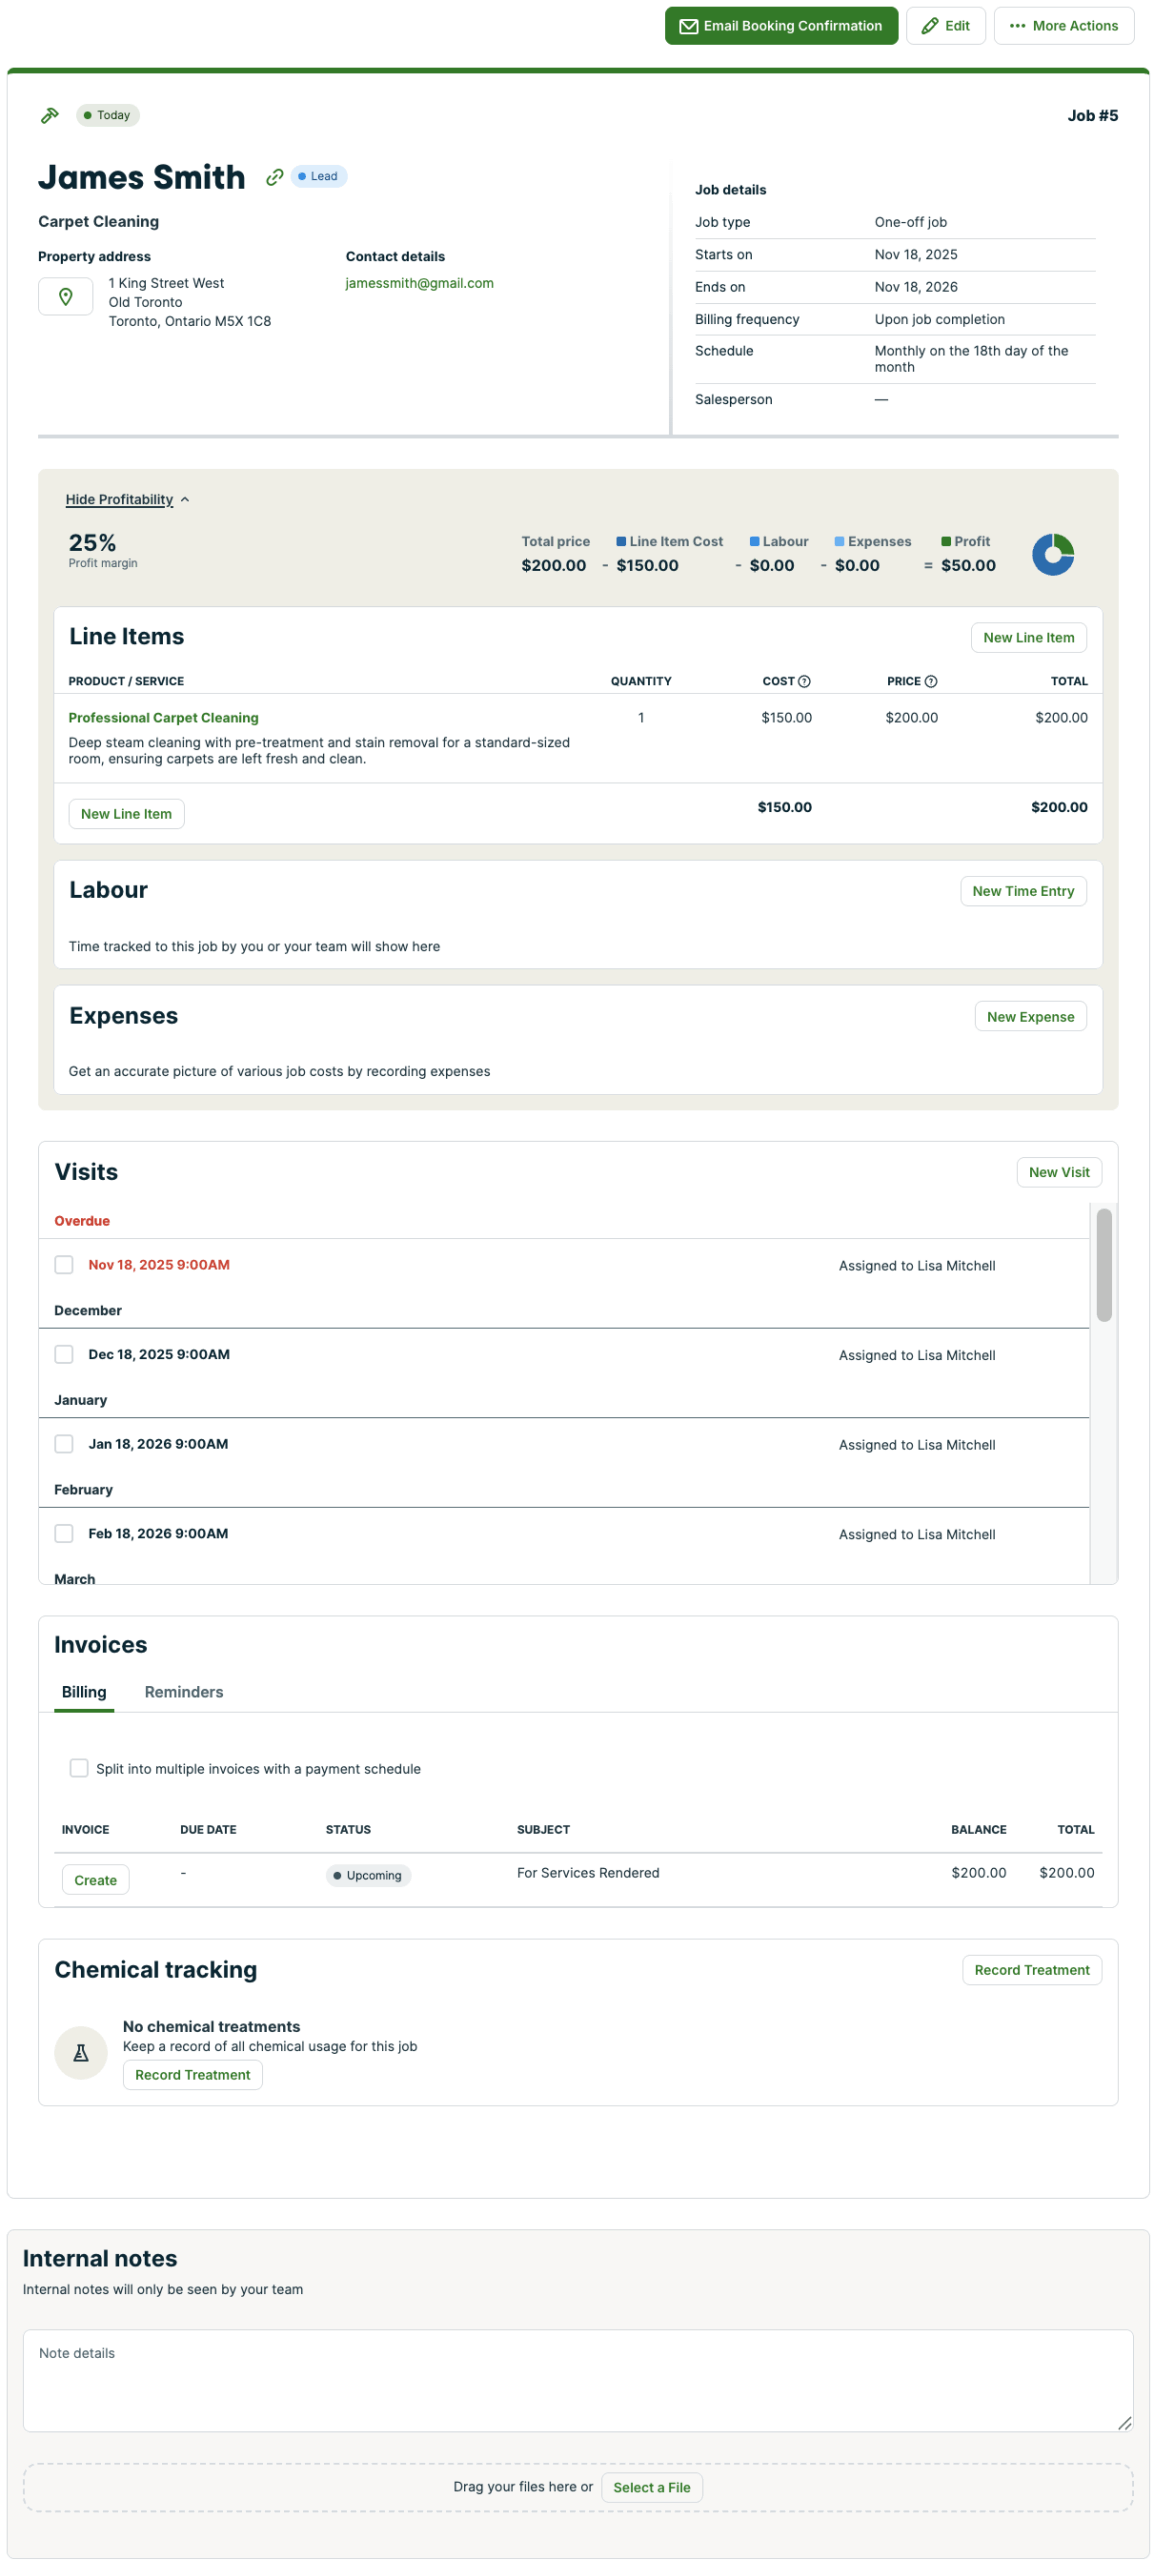Click the link icon next to James Smith
Screen dimensions: 1154x2560
coord(274,177)
